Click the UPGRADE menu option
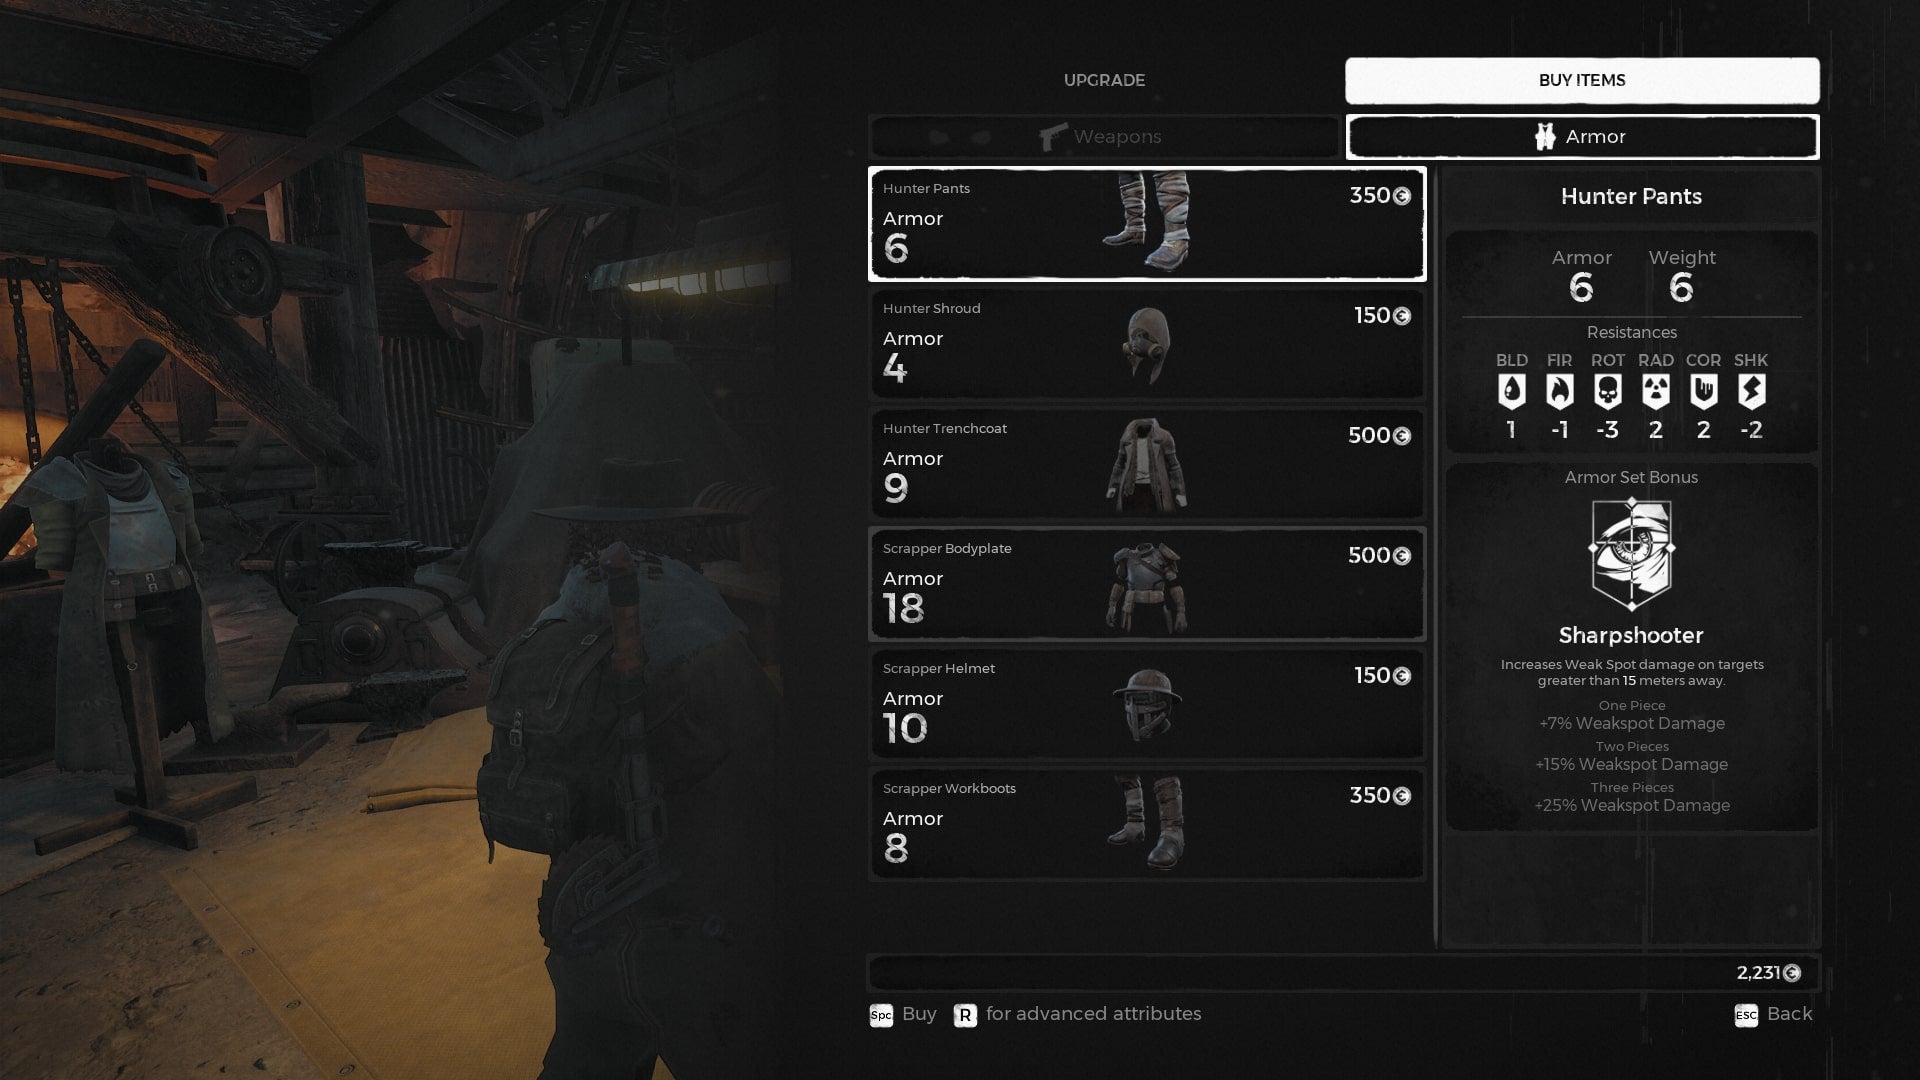 coord(1104,80)
